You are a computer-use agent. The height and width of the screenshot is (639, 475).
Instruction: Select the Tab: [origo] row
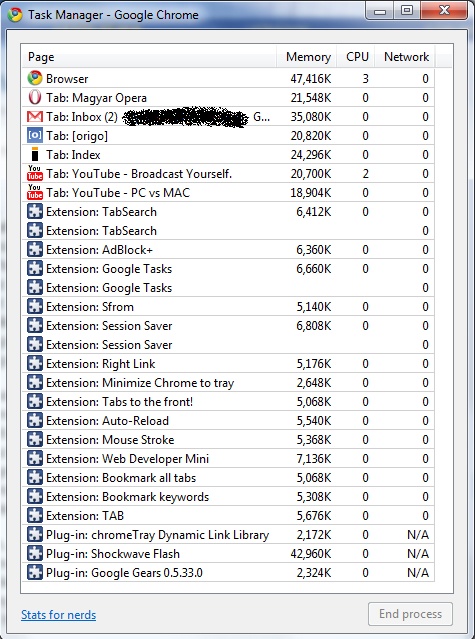(228, 135)
